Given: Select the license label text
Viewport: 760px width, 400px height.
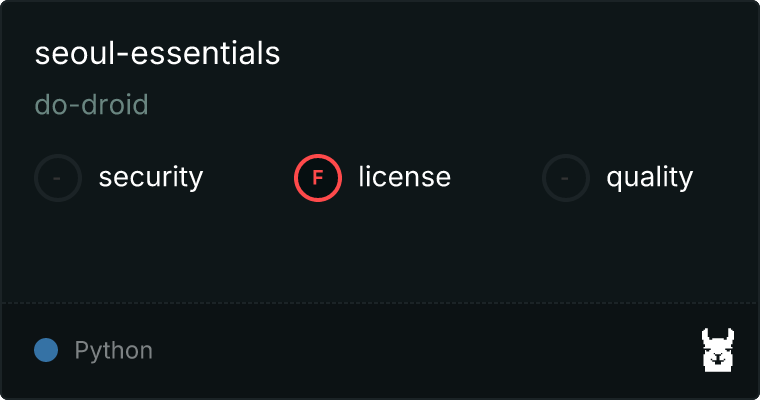Looking at the screenshot, I should 404,178.
